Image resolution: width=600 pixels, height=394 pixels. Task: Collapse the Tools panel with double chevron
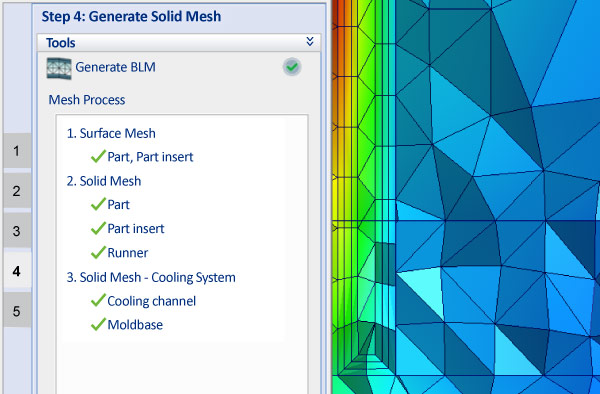310,42
